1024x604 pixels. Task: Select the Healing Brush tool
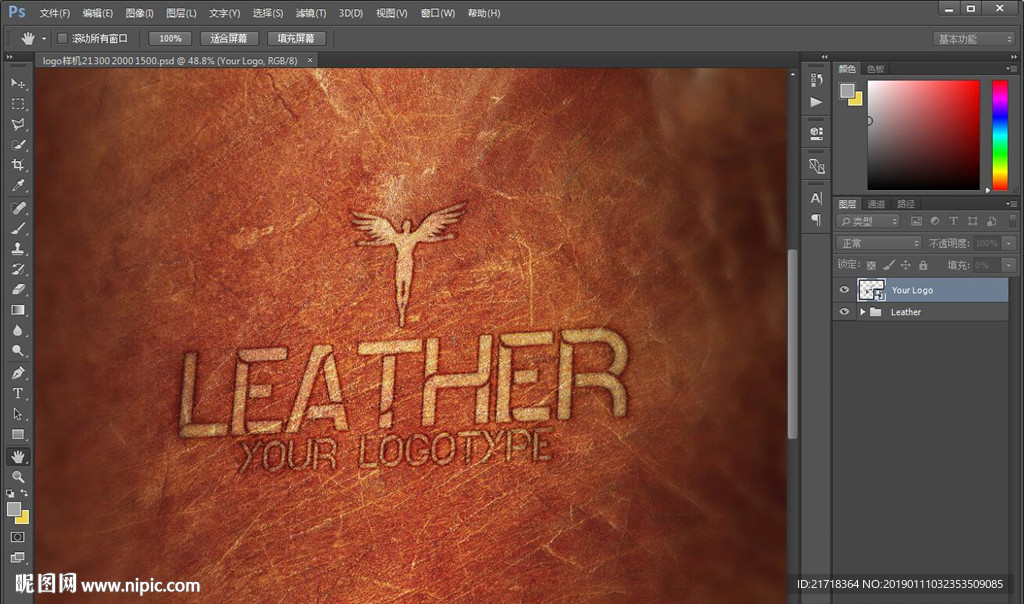pos(18,208)
